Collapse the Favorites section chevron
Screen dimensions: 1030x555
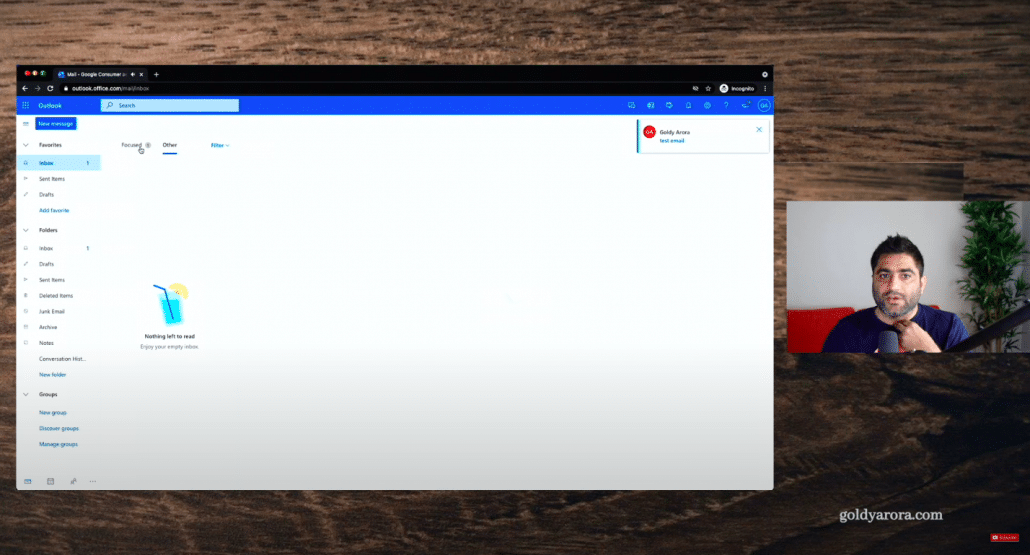click(26, 144)
